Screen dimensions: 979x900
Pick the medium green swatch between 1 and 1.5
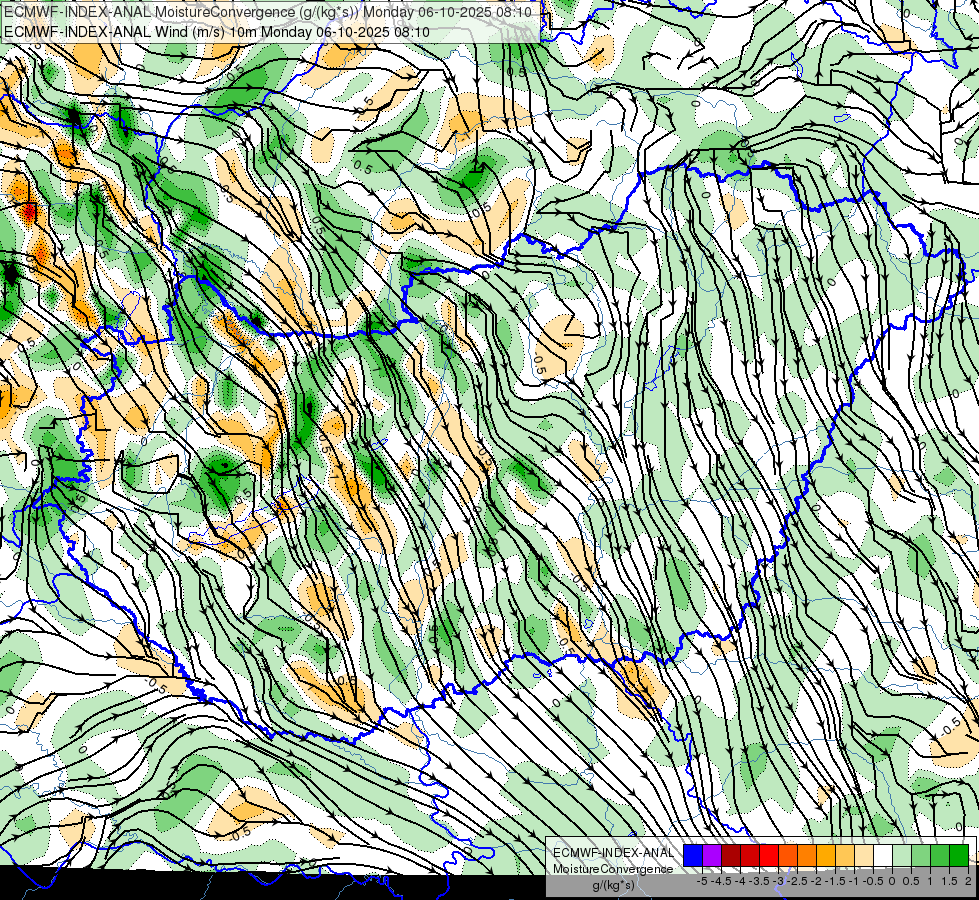point(940,856)
